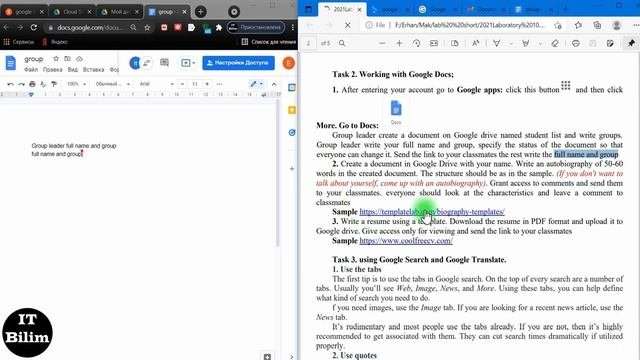Open the Arial font dropdown
640x360 pixels.
(x=156, y=84)
